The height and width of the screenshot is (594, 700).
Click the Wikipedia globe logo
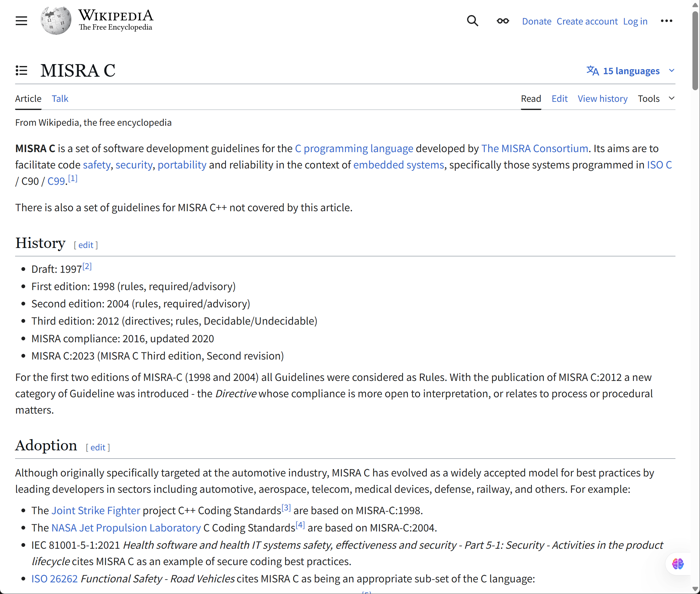(x=56, y=20)
